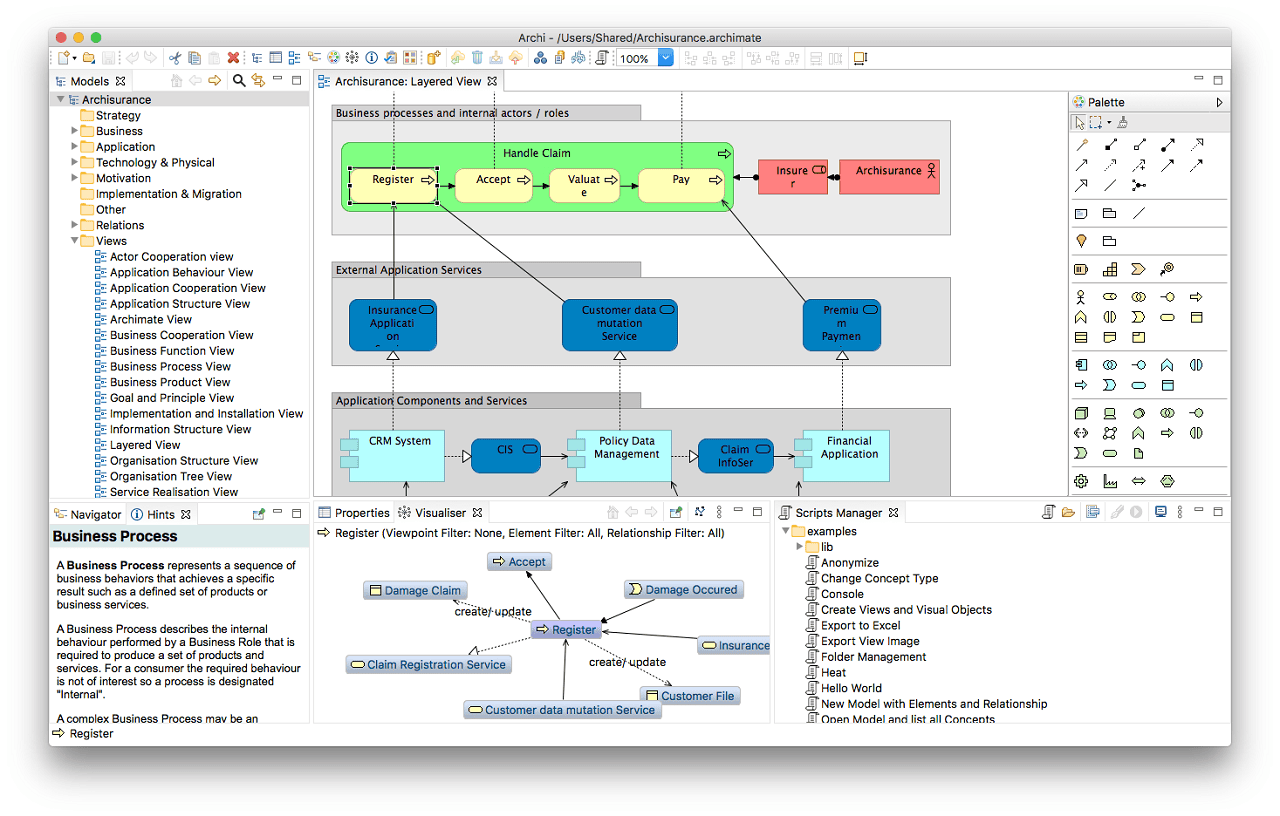This screenshot has width=1280, height=816.
Task: Select the Node cube tool in Palette
Action: pyautogui.click(x=1081, y=413)
